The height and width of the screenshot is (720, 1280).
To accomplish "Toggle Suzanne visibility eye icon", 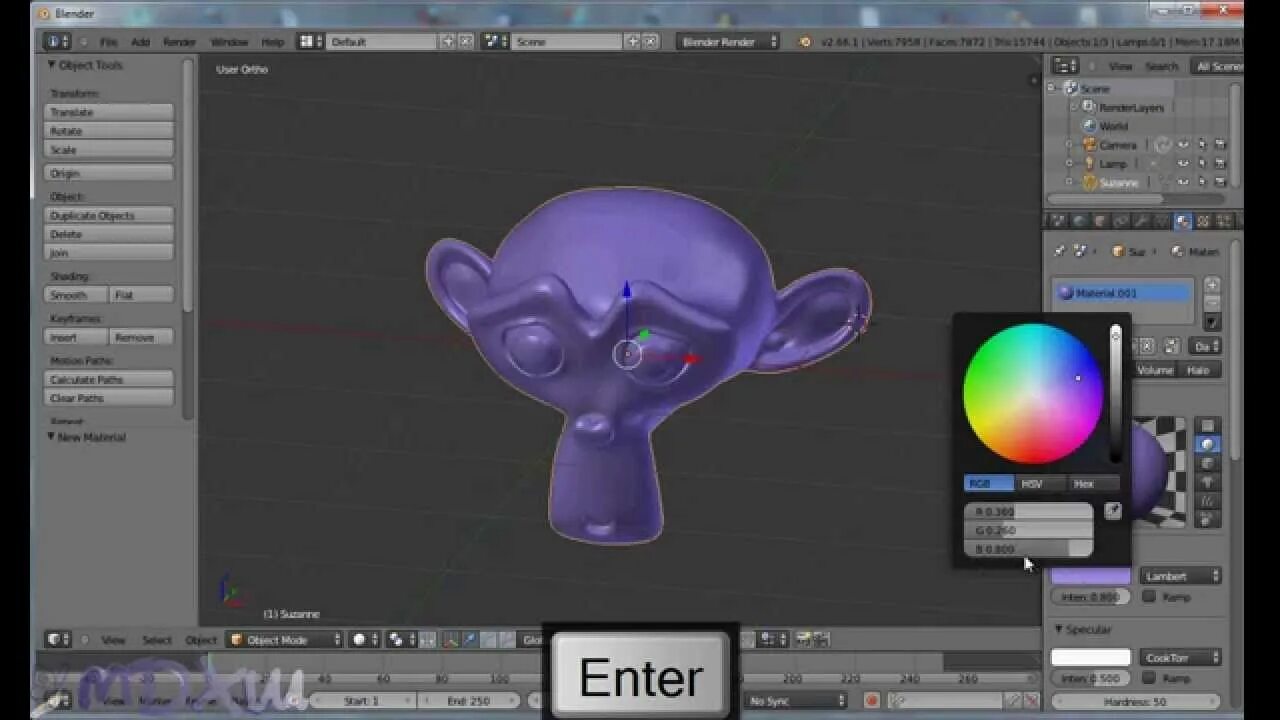I will click(x=1183, y=183).
